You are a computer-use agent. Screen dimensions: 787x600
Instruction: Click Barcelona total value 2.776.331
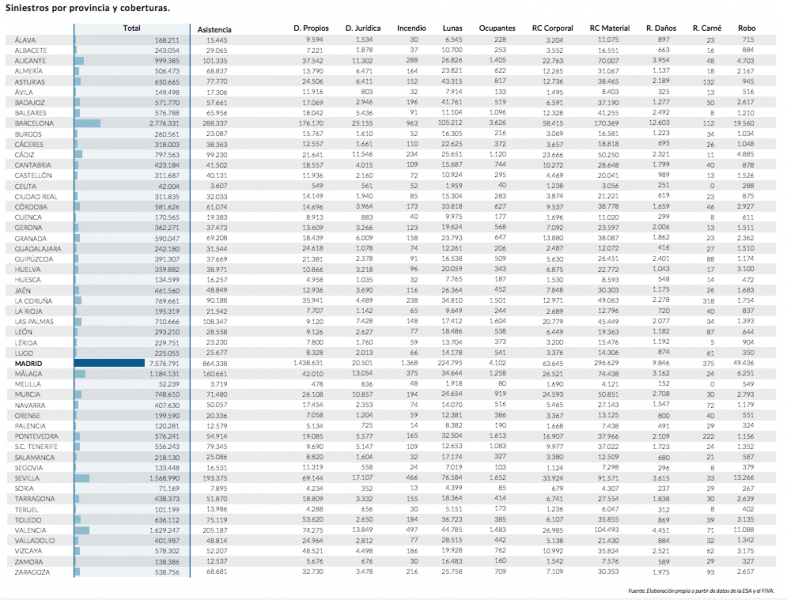point(164,124)
